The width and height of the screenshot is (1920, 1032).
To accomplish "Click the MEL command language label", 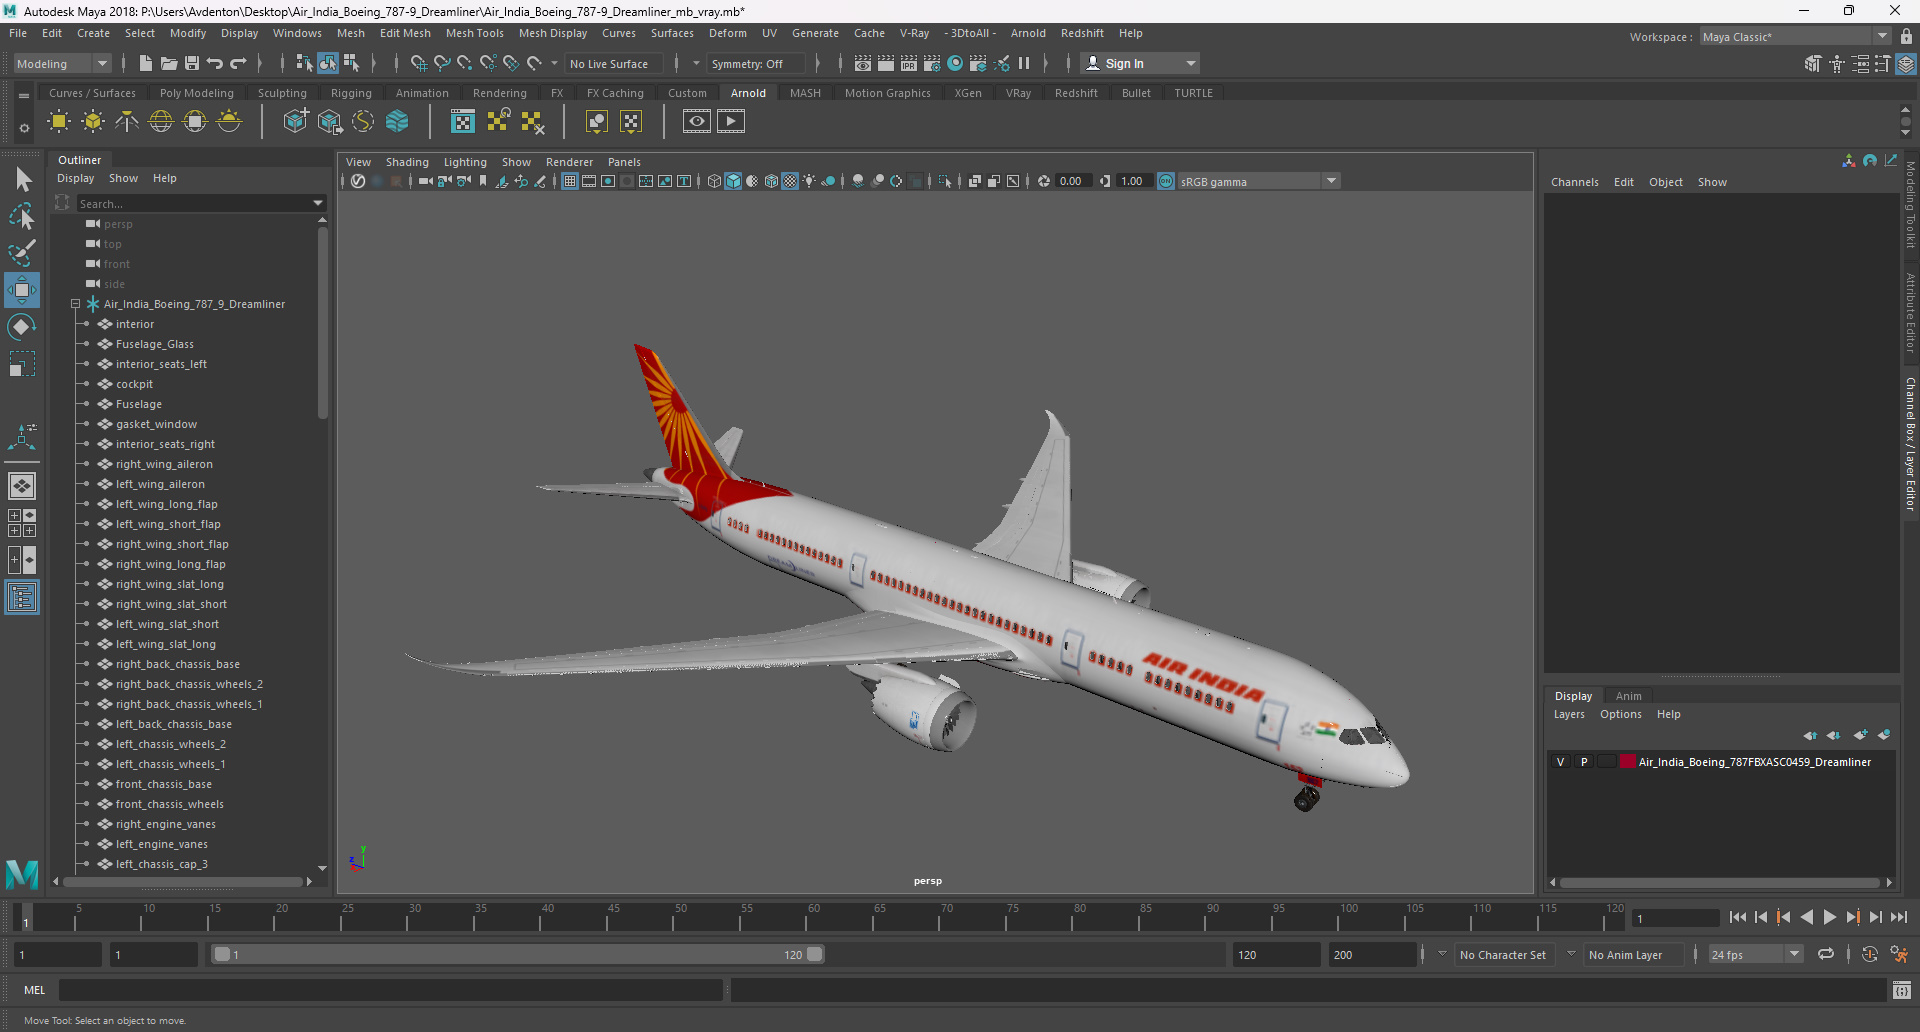I will pos(35,990).
